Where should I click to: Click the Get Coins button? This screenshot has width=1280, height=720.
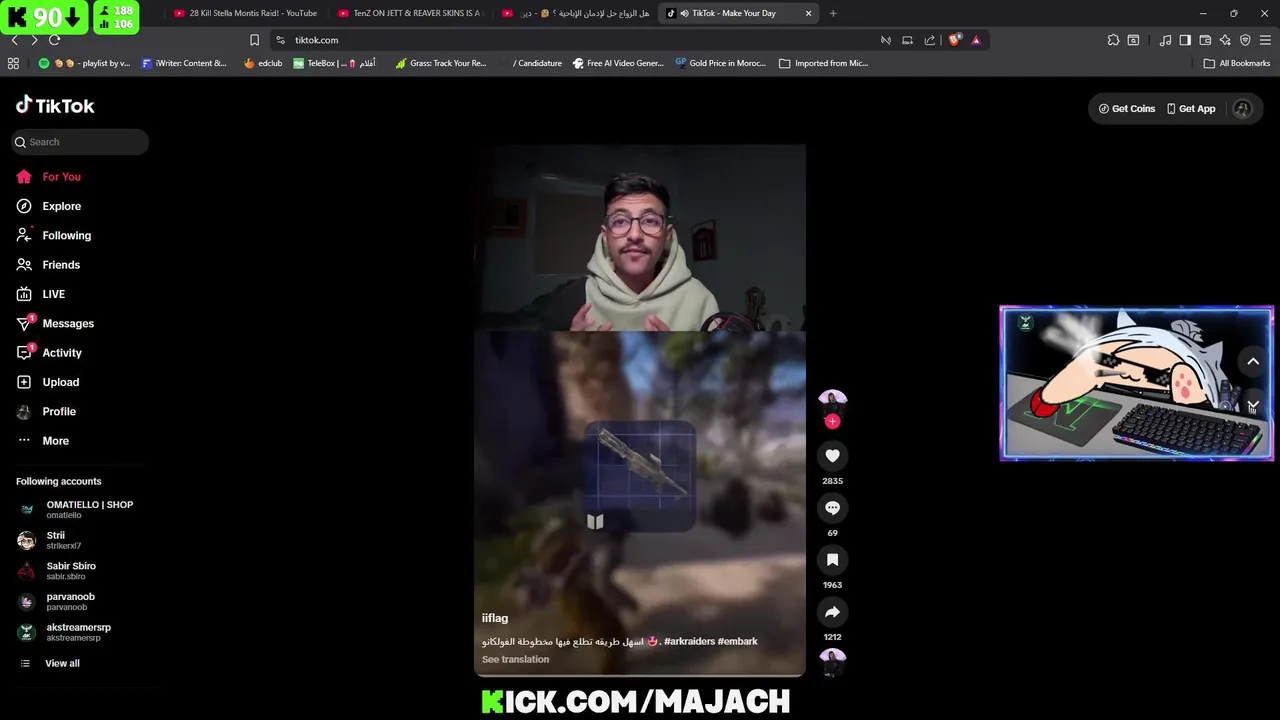pos(1126,109)
